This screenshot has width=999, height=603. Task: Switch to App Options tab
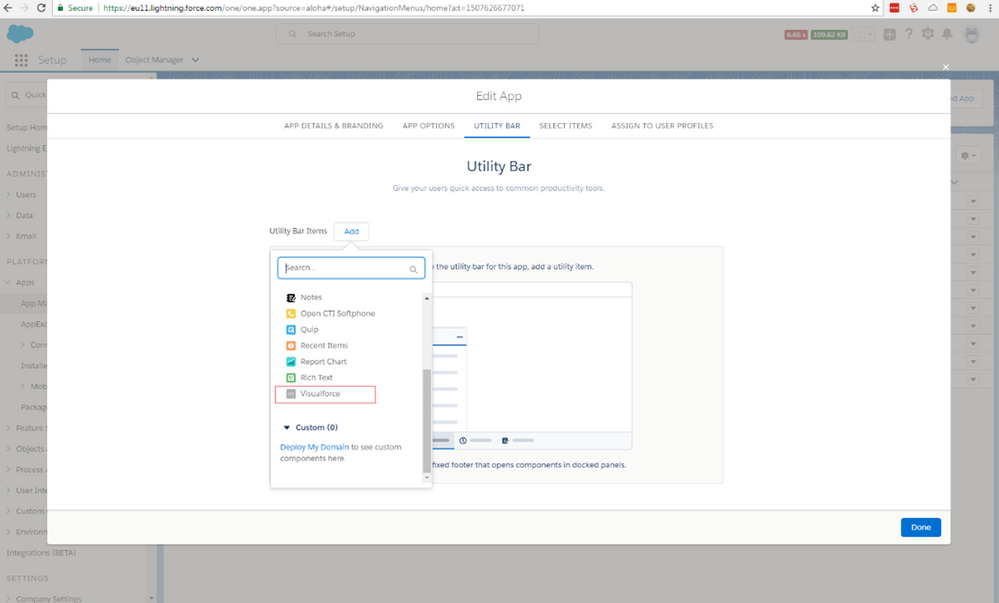(428, 126)
